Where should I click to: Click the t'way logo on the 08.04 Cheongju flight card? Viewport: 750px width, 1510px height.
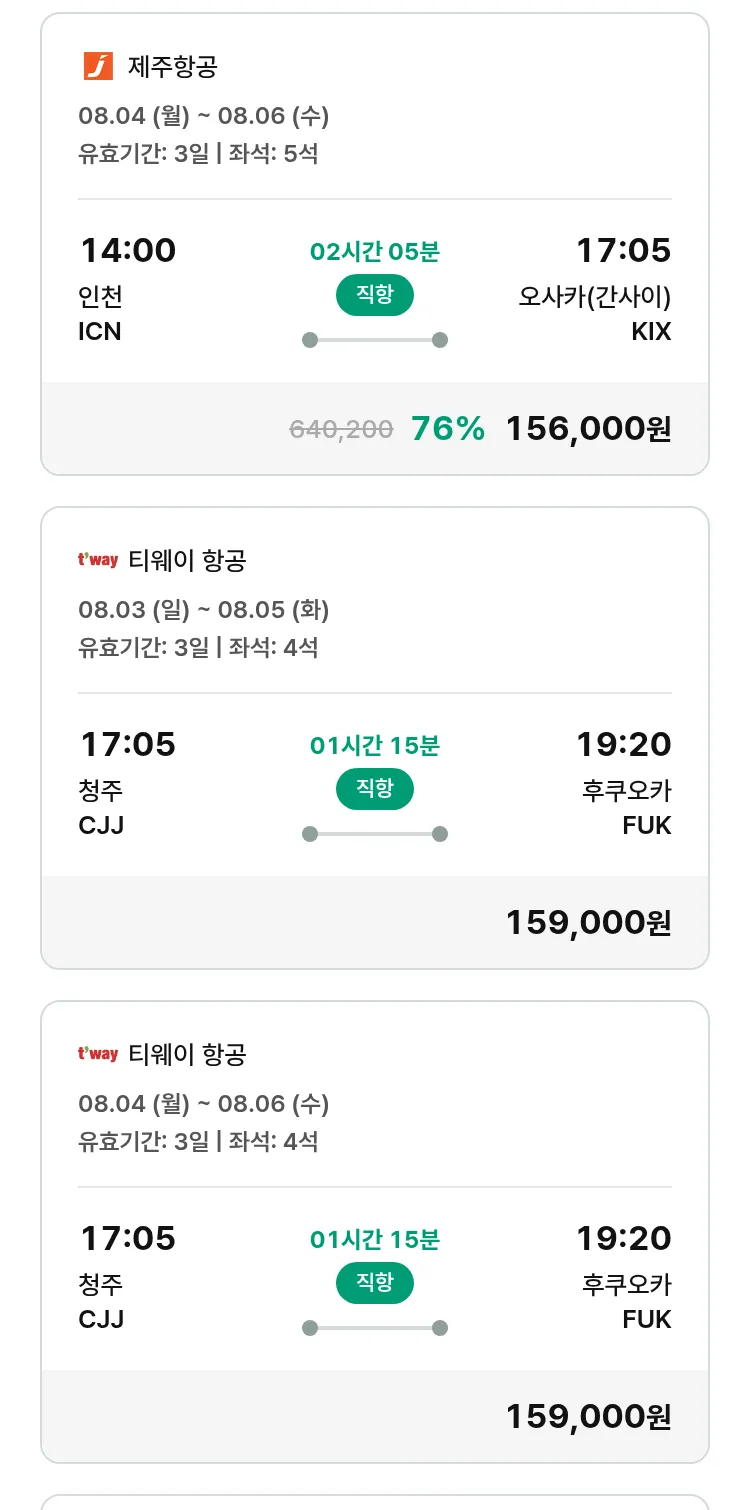(x=98, y=1054)
